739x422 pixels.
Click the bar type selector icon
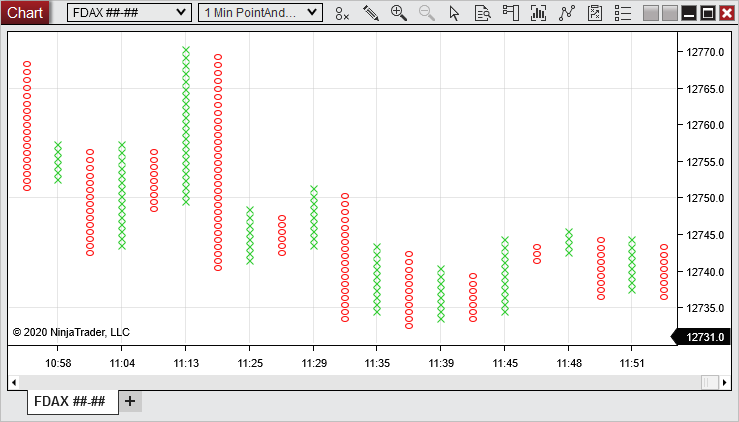click(x=343, y=13)
